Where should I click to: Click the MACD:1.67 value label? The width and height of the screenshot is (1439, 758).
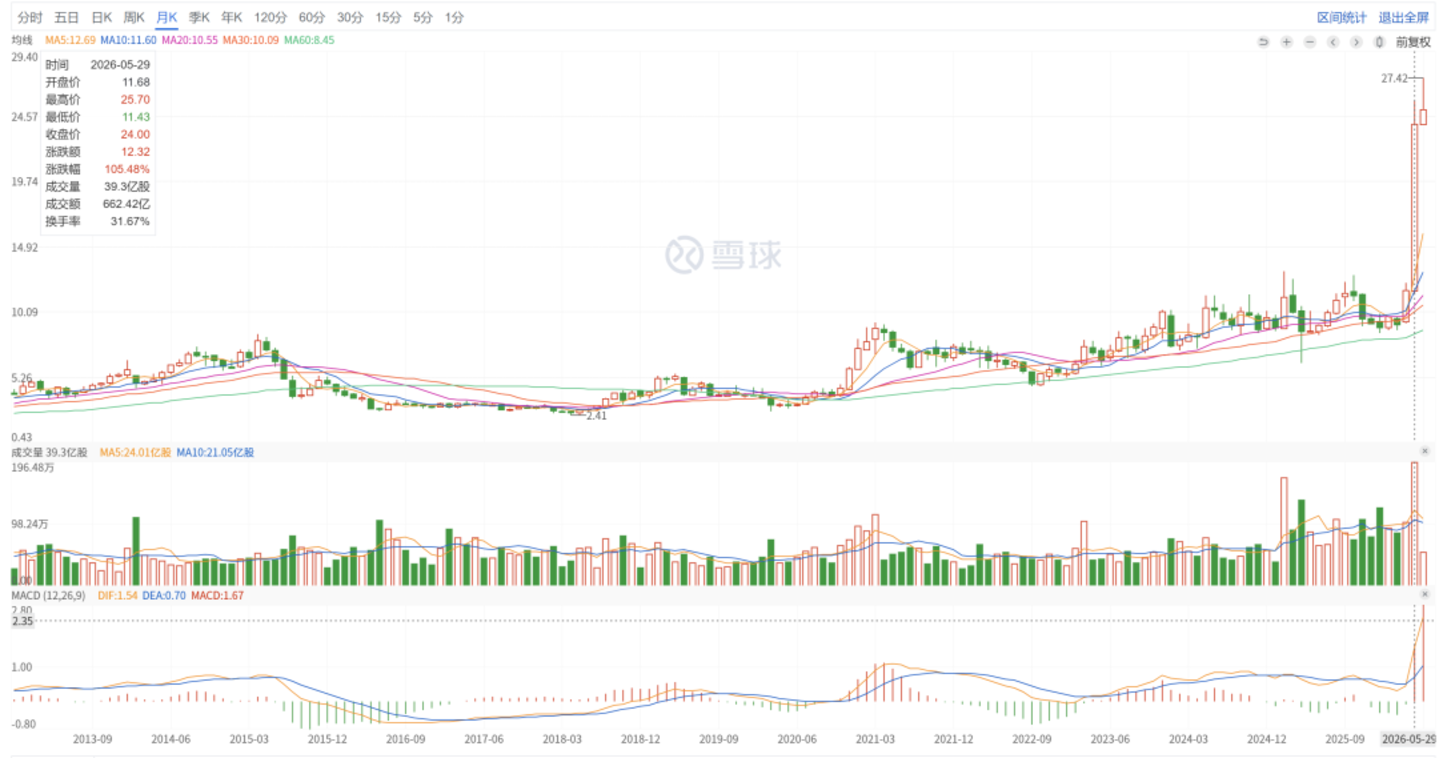pos(217,595)
